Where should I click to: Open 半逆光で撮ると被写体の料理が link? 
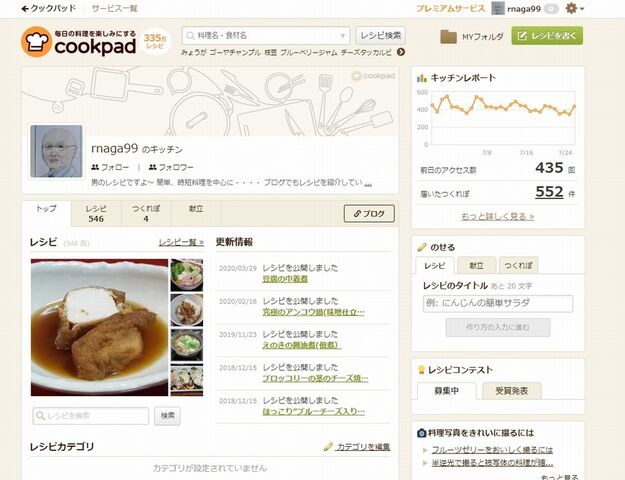point(492,463)
